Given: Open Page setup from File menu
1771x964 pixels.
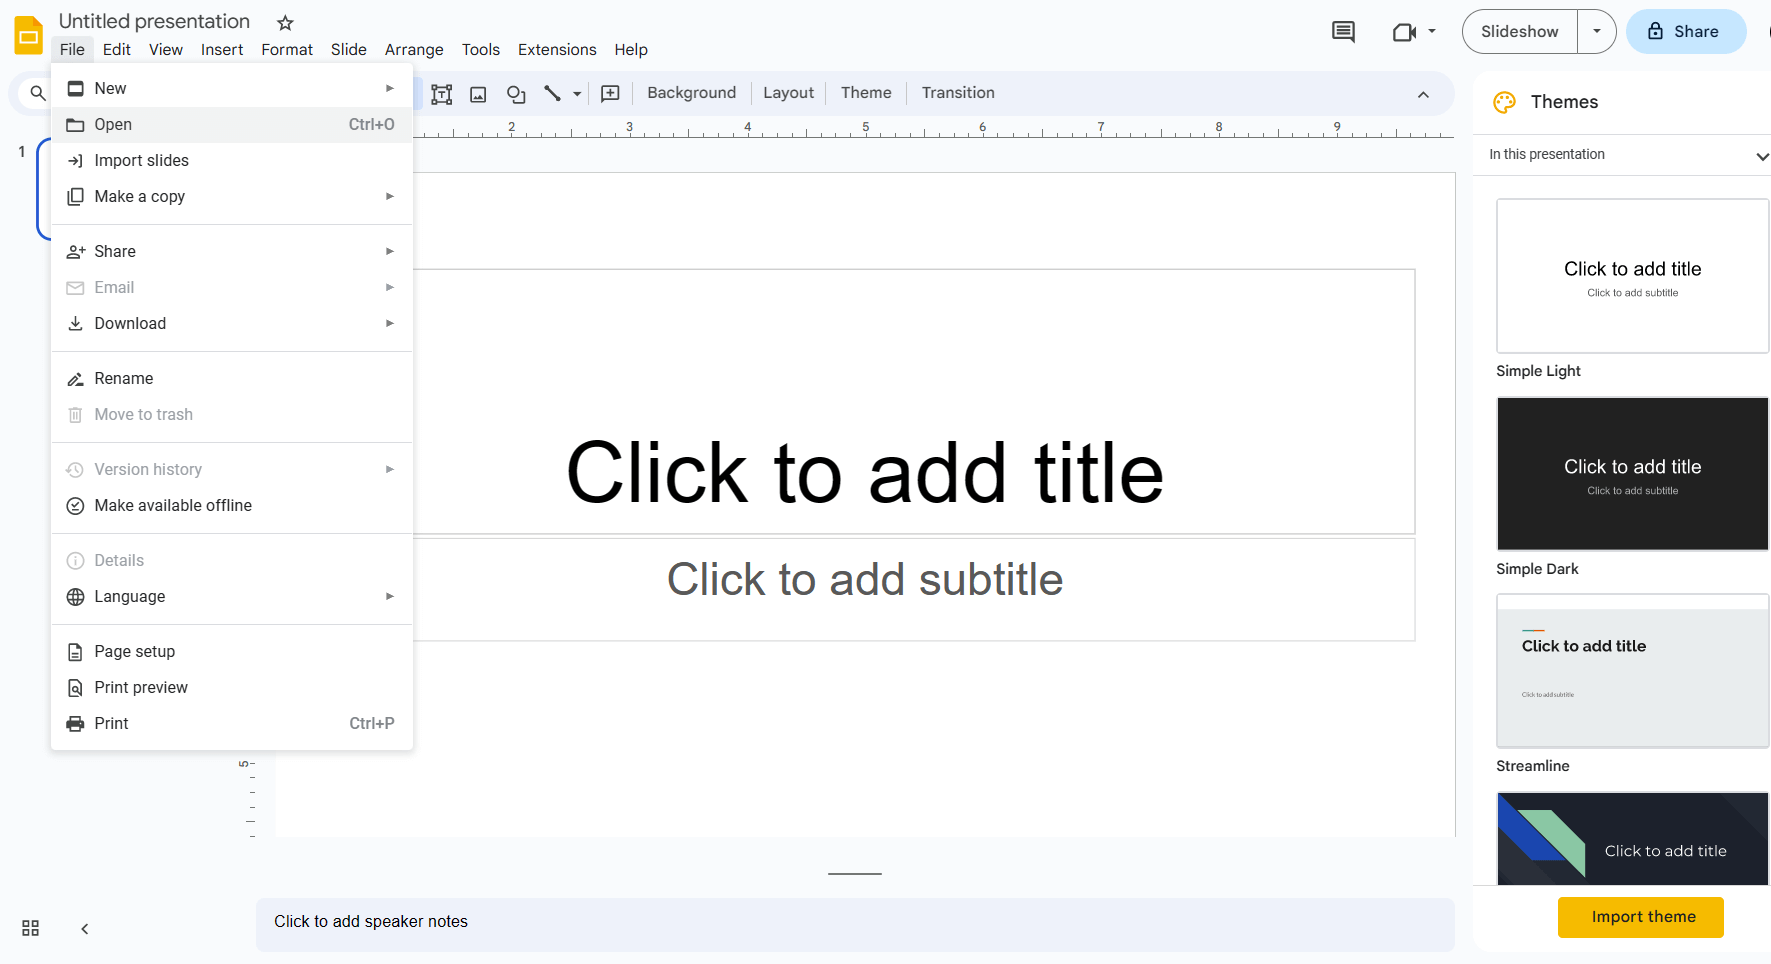Looking at the screenshot, I should 232,651.
